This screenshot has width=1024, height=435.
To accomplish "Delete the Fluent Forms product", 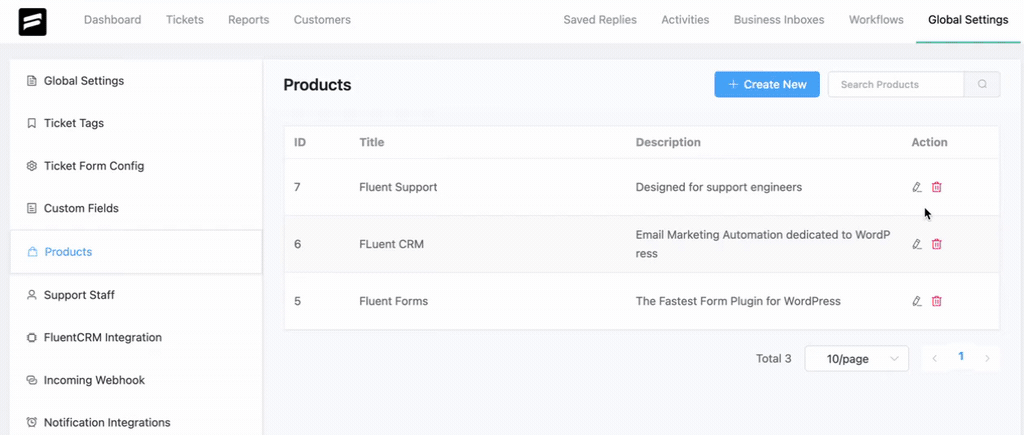I will pos(936,301).
